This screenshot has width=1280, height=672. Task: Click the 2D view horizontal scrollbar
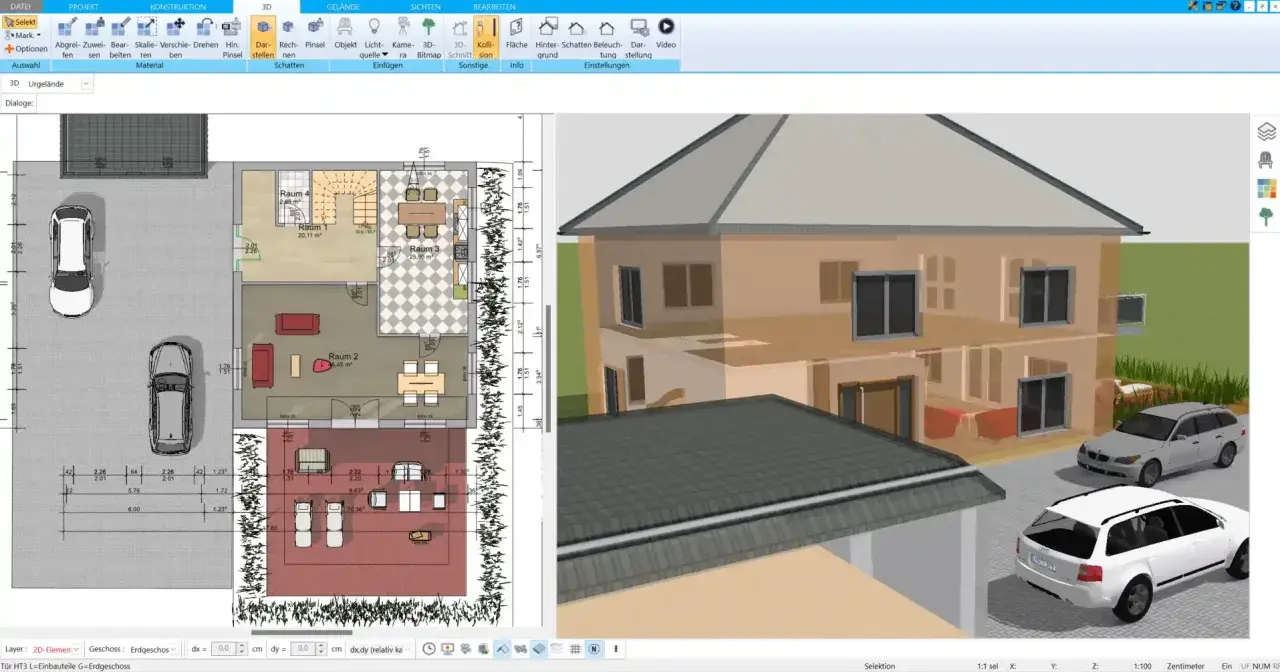301,632
